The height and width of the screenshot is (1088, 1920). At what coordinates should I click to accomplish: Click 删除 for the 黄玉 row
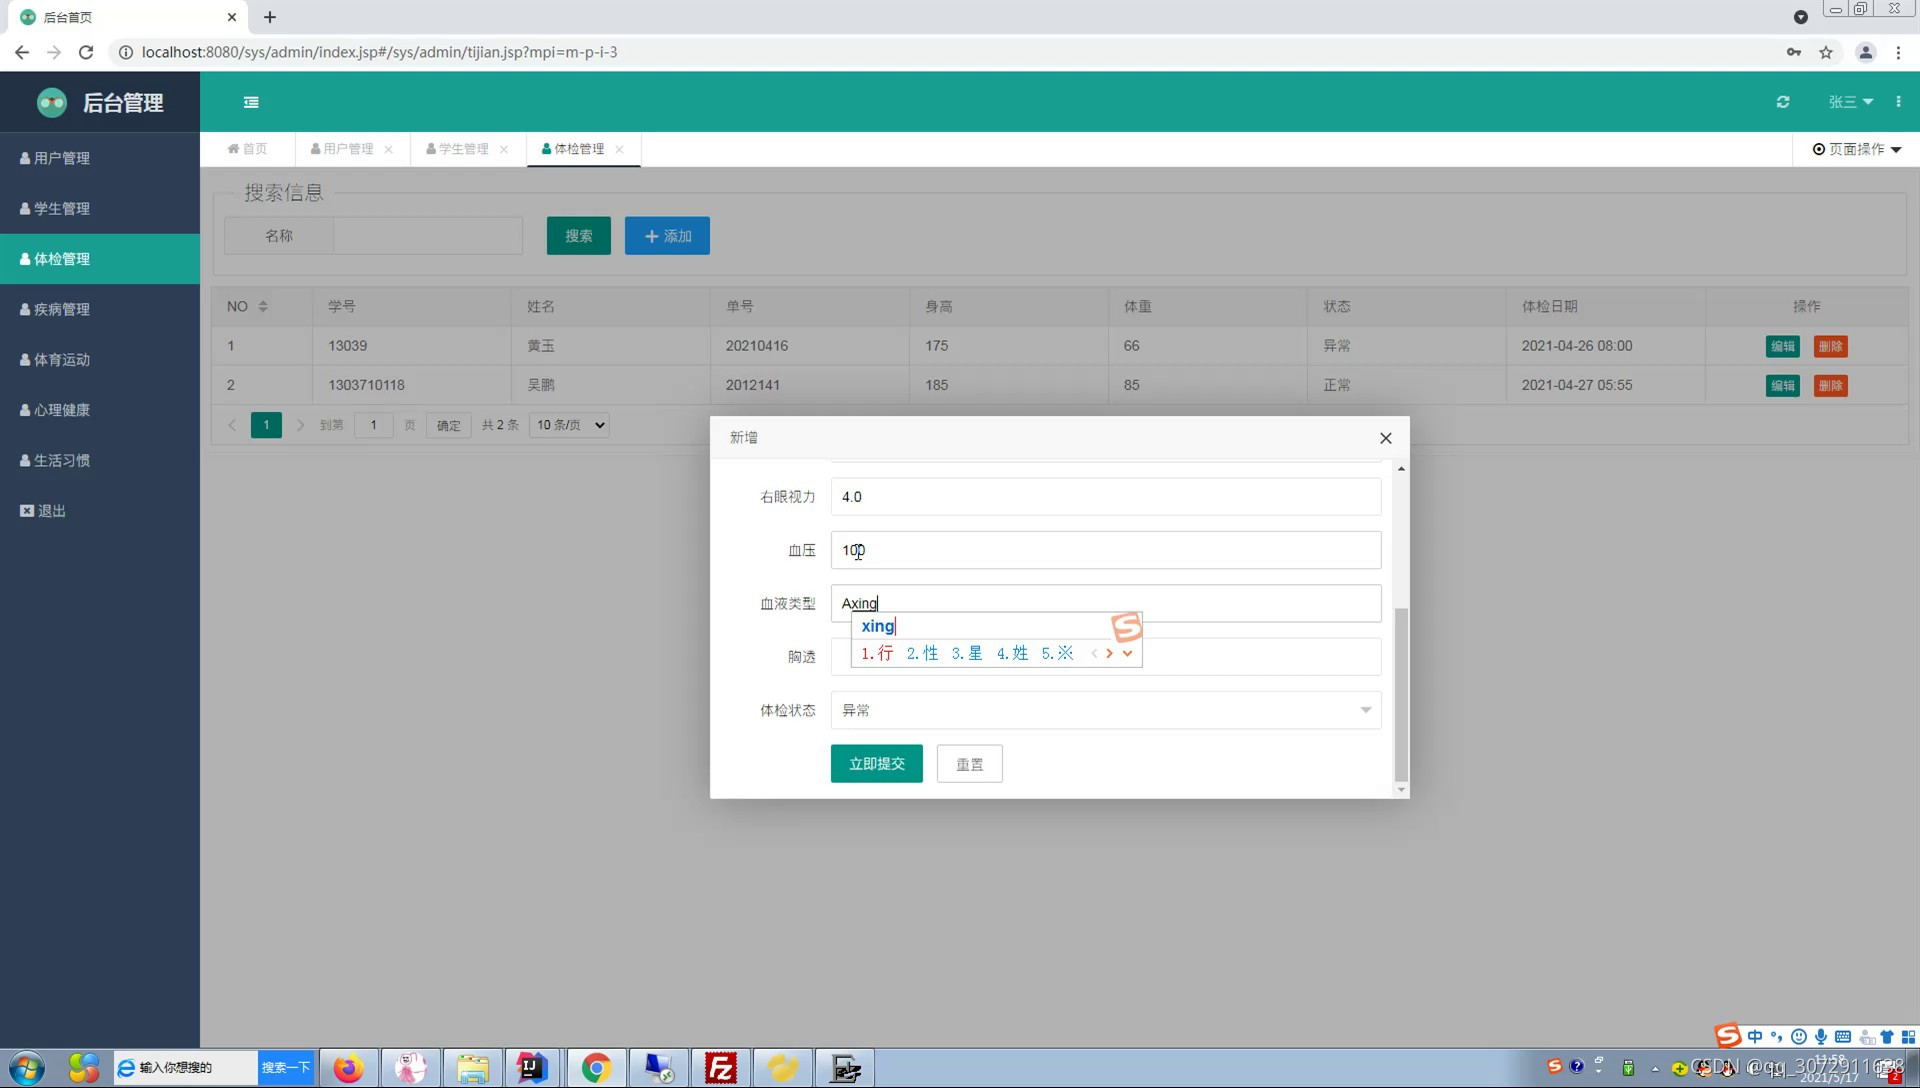[1831, 346]
